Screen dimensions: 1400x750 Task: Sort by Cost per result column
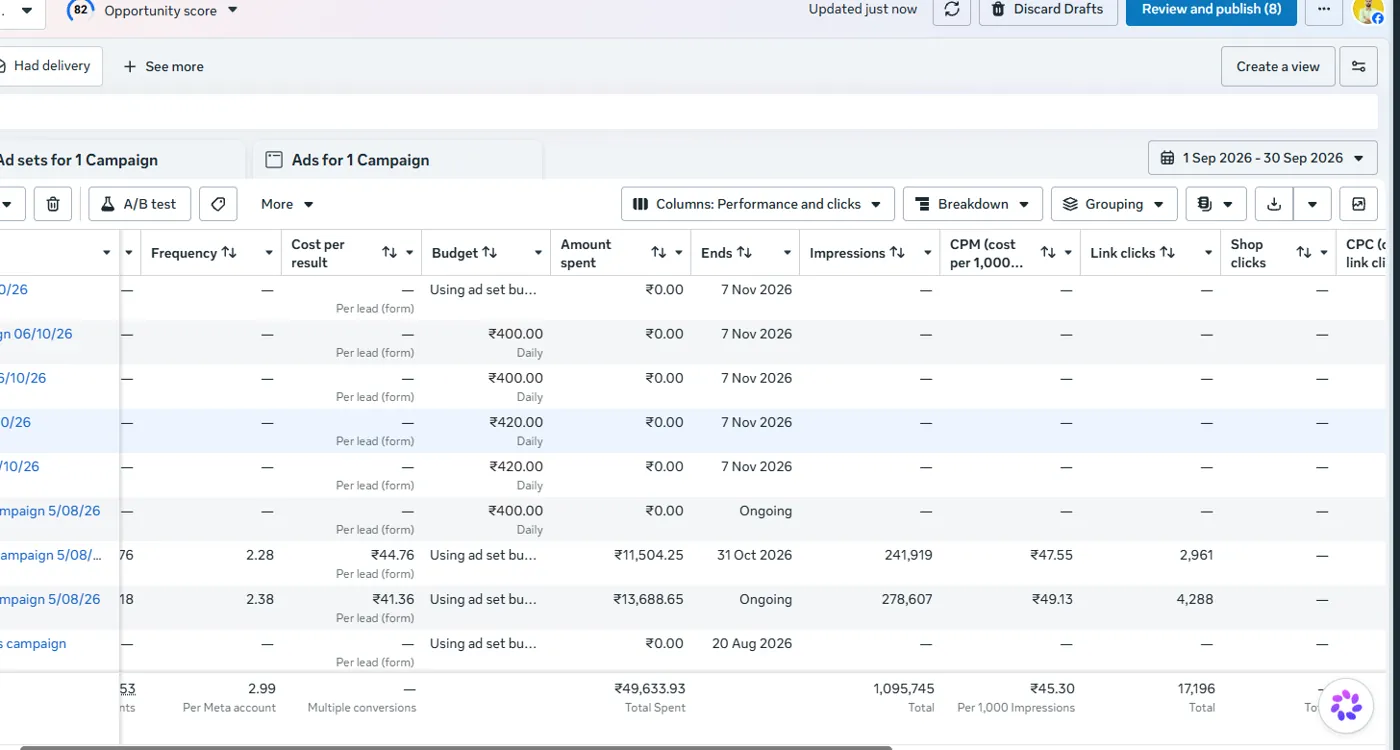(390, 253)
